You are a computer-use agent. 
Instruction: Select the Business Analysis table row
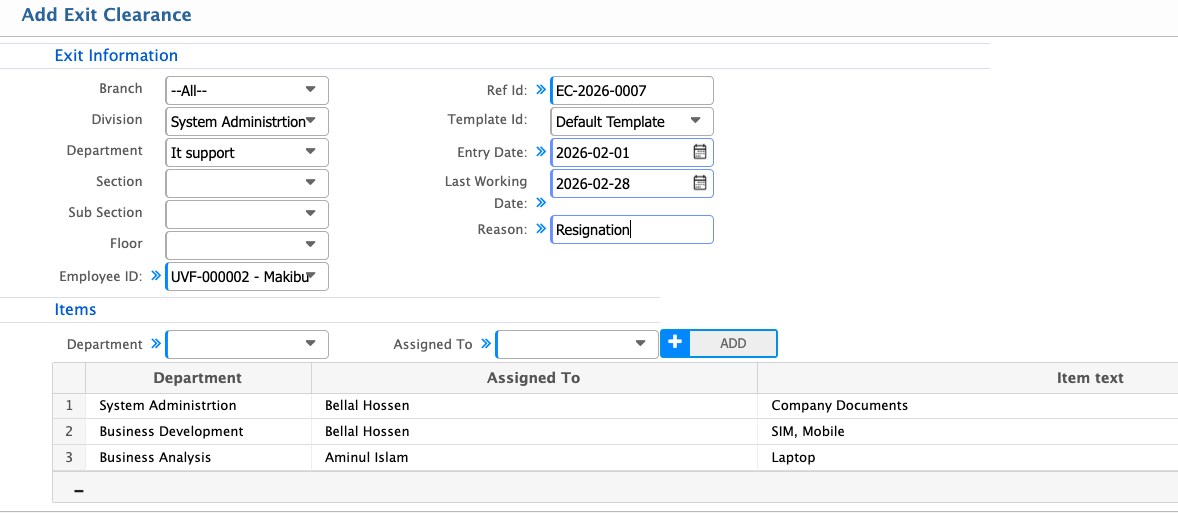click(x=155, y=457)
